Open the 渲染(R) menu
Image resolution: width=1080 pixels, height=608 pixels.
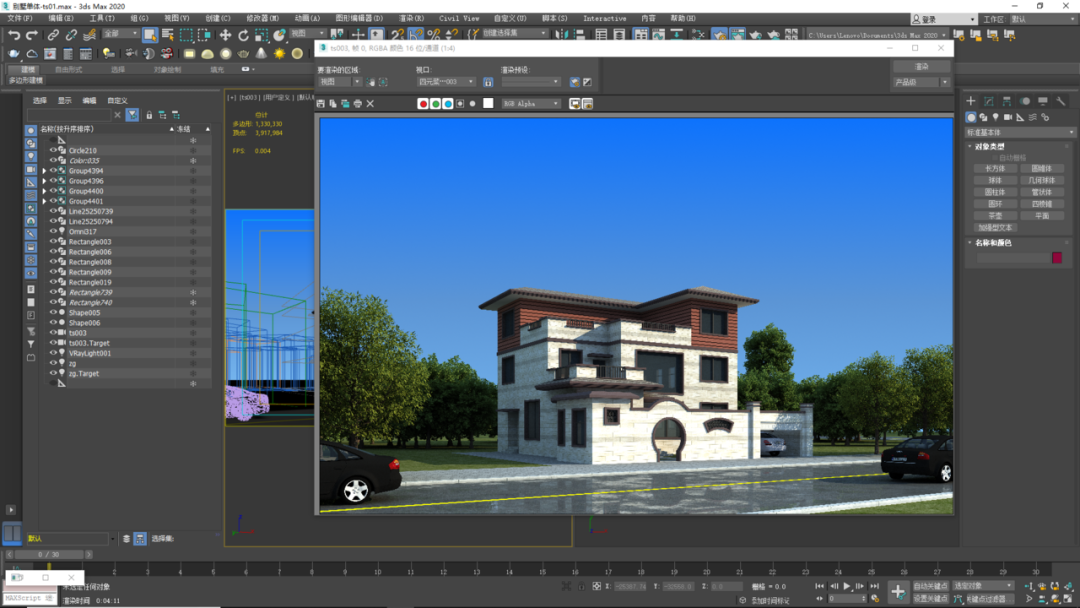(x=411, y=19)
